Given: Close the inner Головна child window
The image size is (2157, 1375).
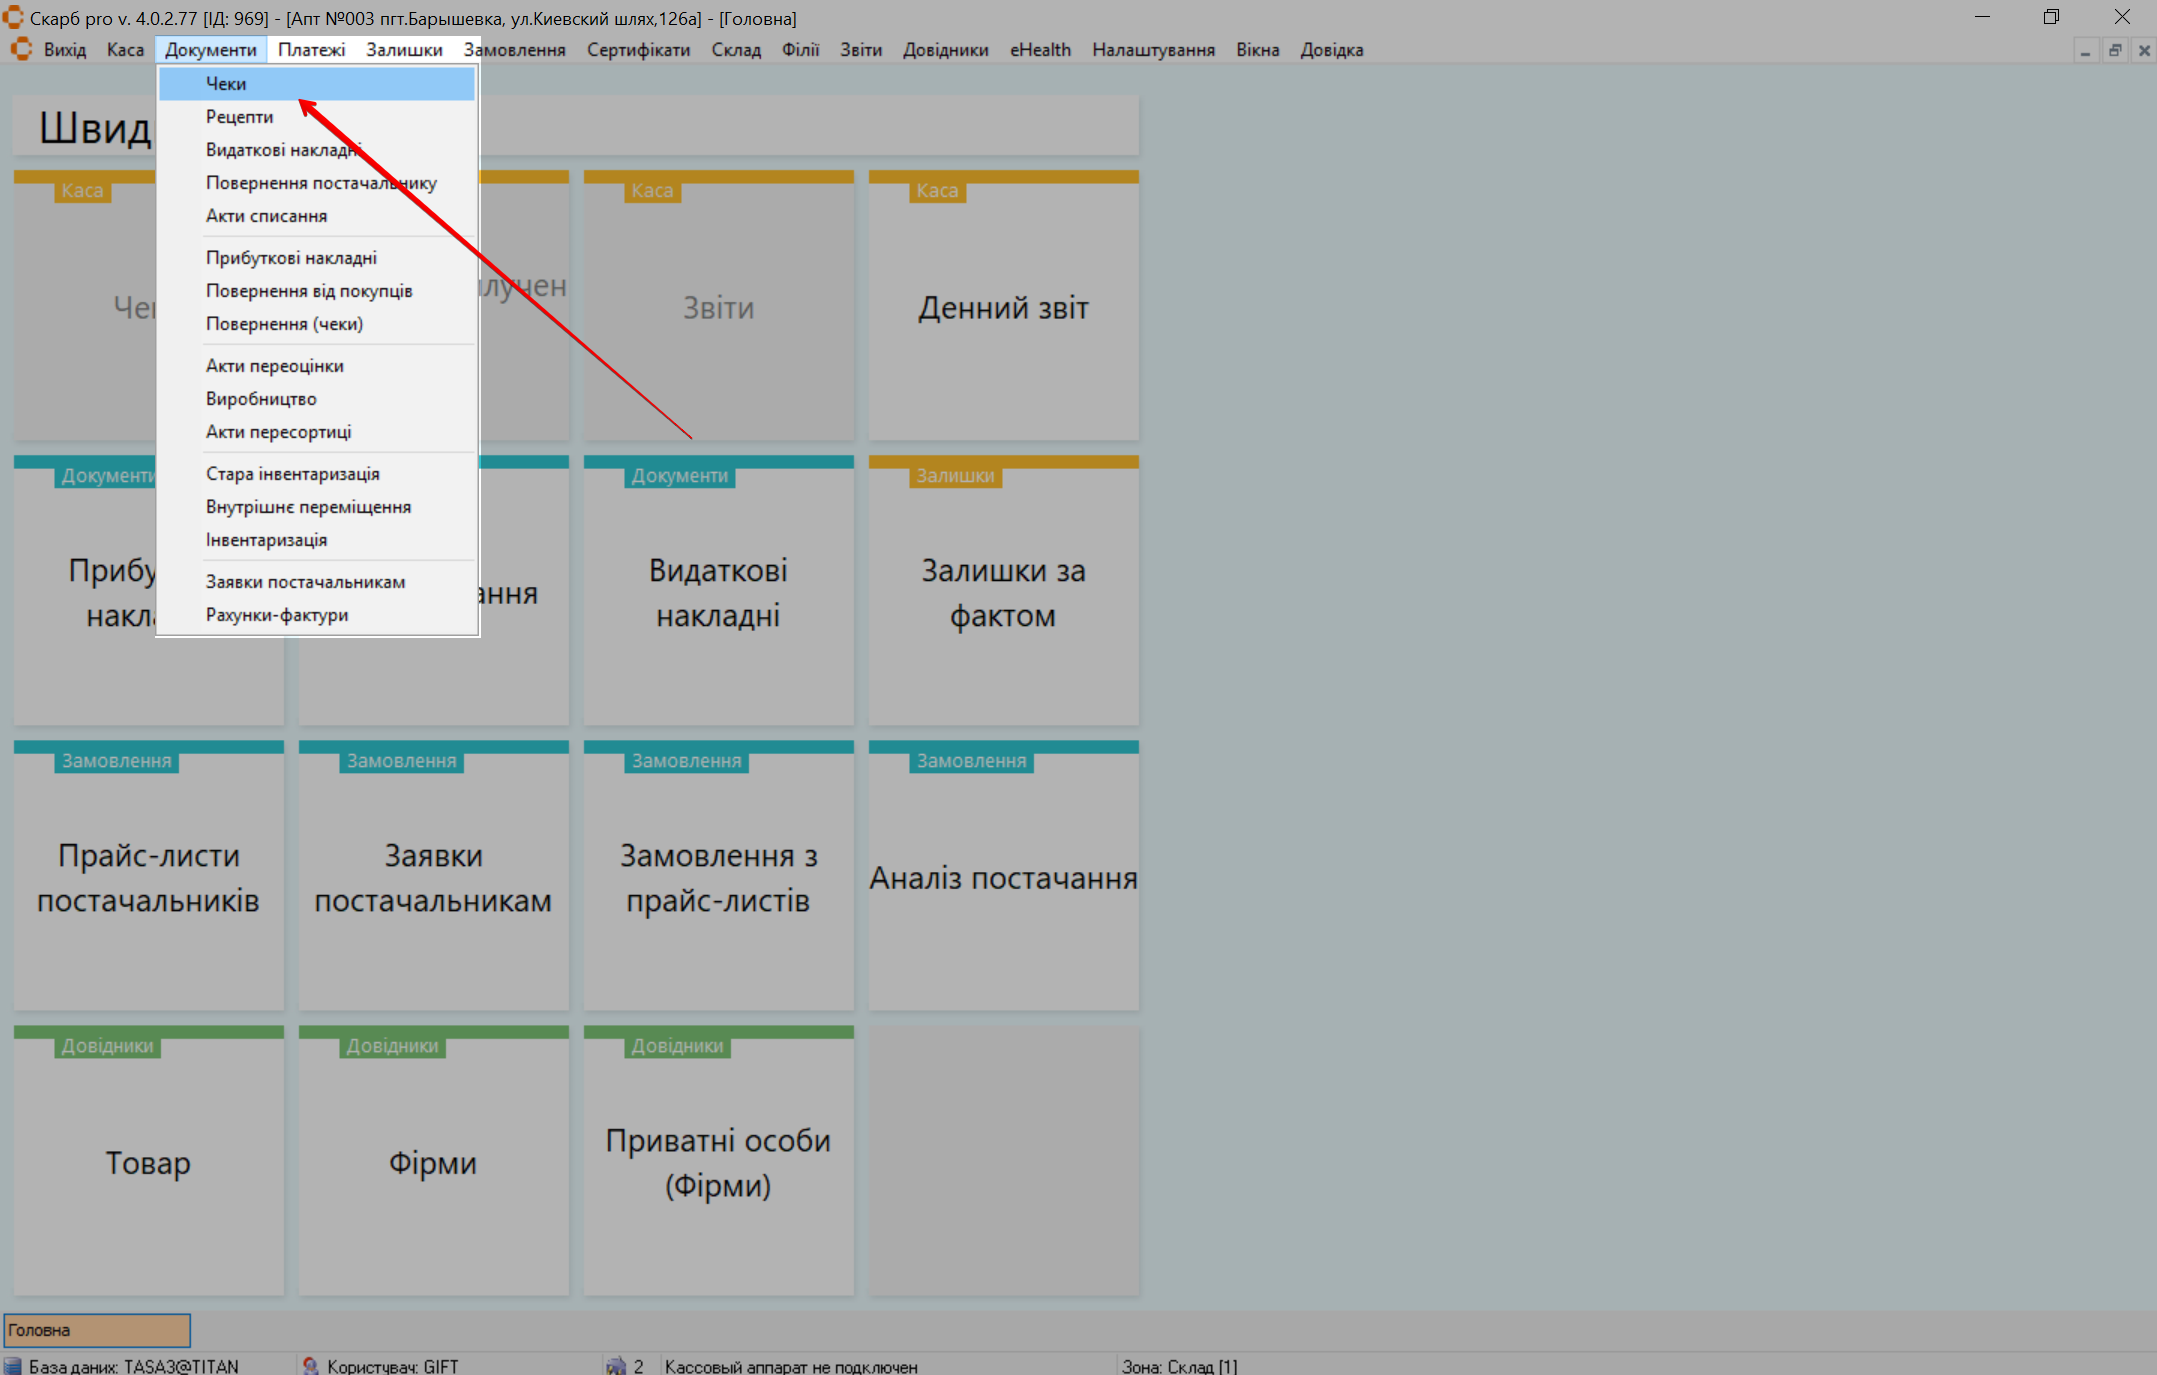Looking at the screenshot, I should pyautogui.click(x=2144, y=50).
